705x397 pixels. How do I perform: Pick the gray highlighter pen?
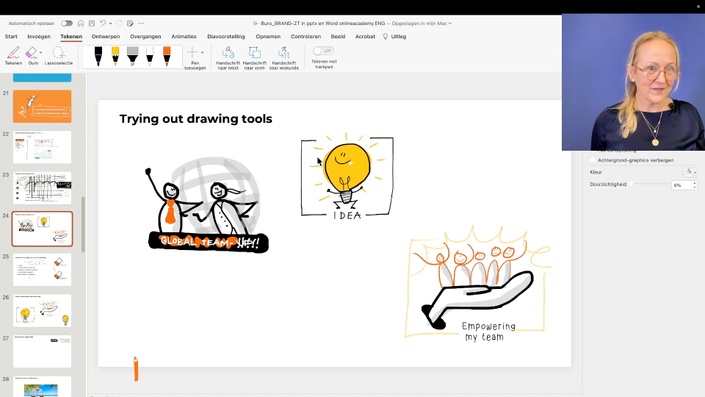coord(132,56)
